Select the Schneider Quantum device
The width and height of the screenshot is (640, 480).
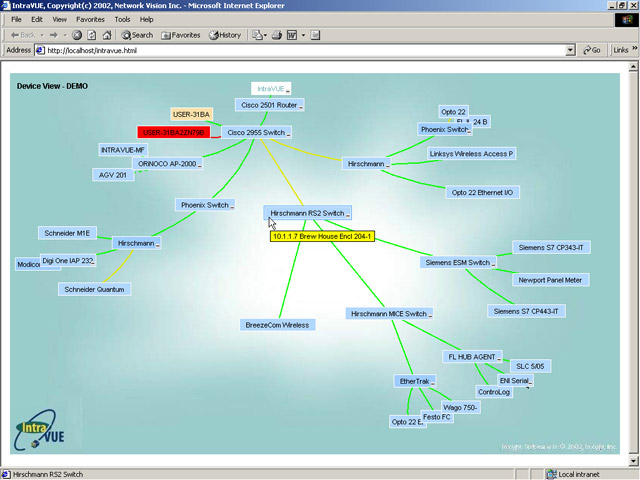click(x=94, y=289)
